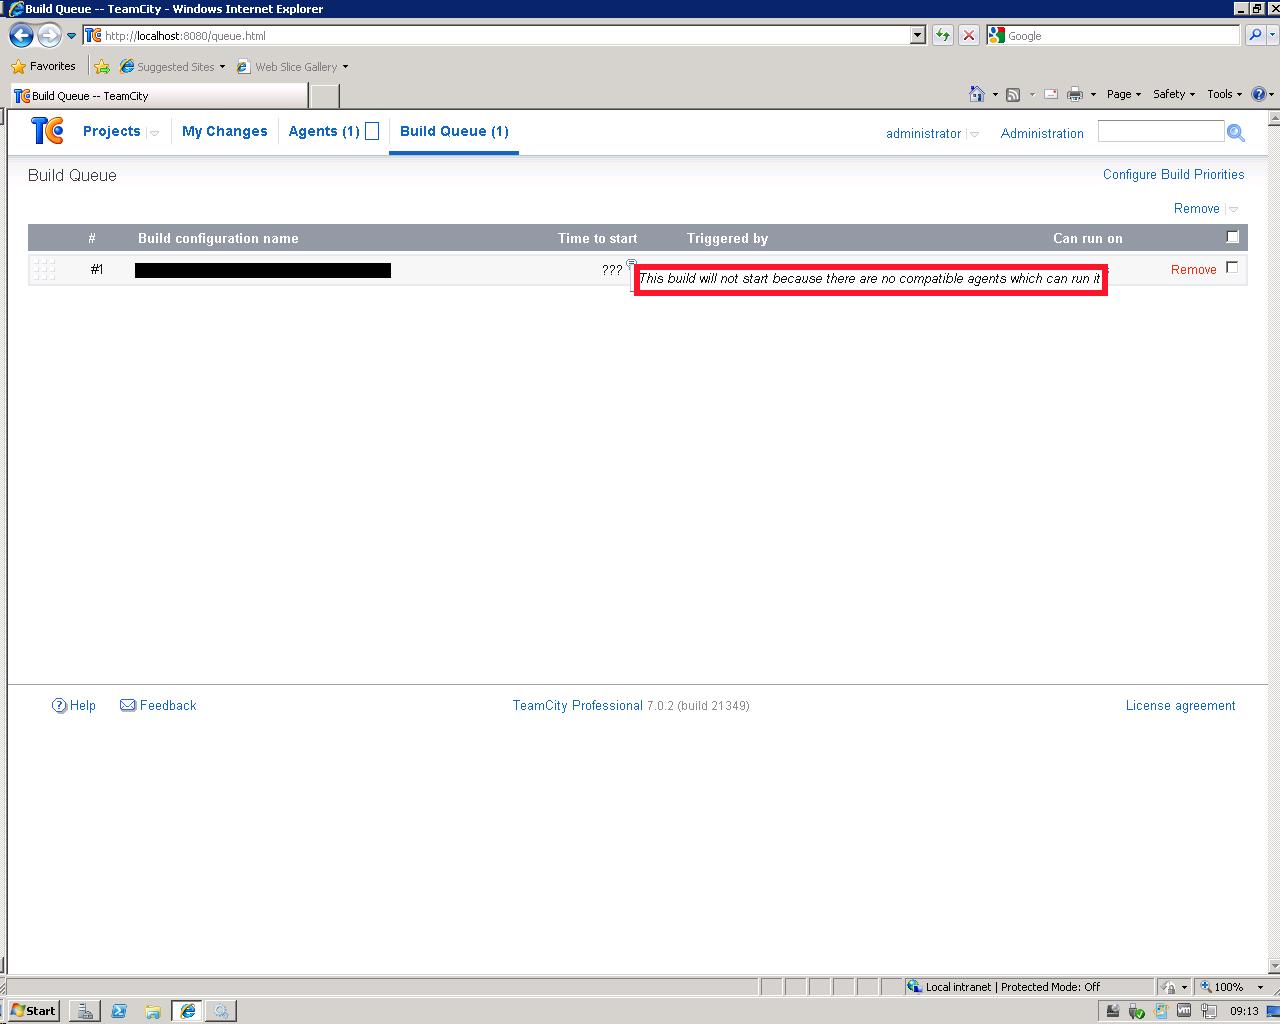Click the Feedback envelope icon

pyautogui.click(x=128, y=705)
